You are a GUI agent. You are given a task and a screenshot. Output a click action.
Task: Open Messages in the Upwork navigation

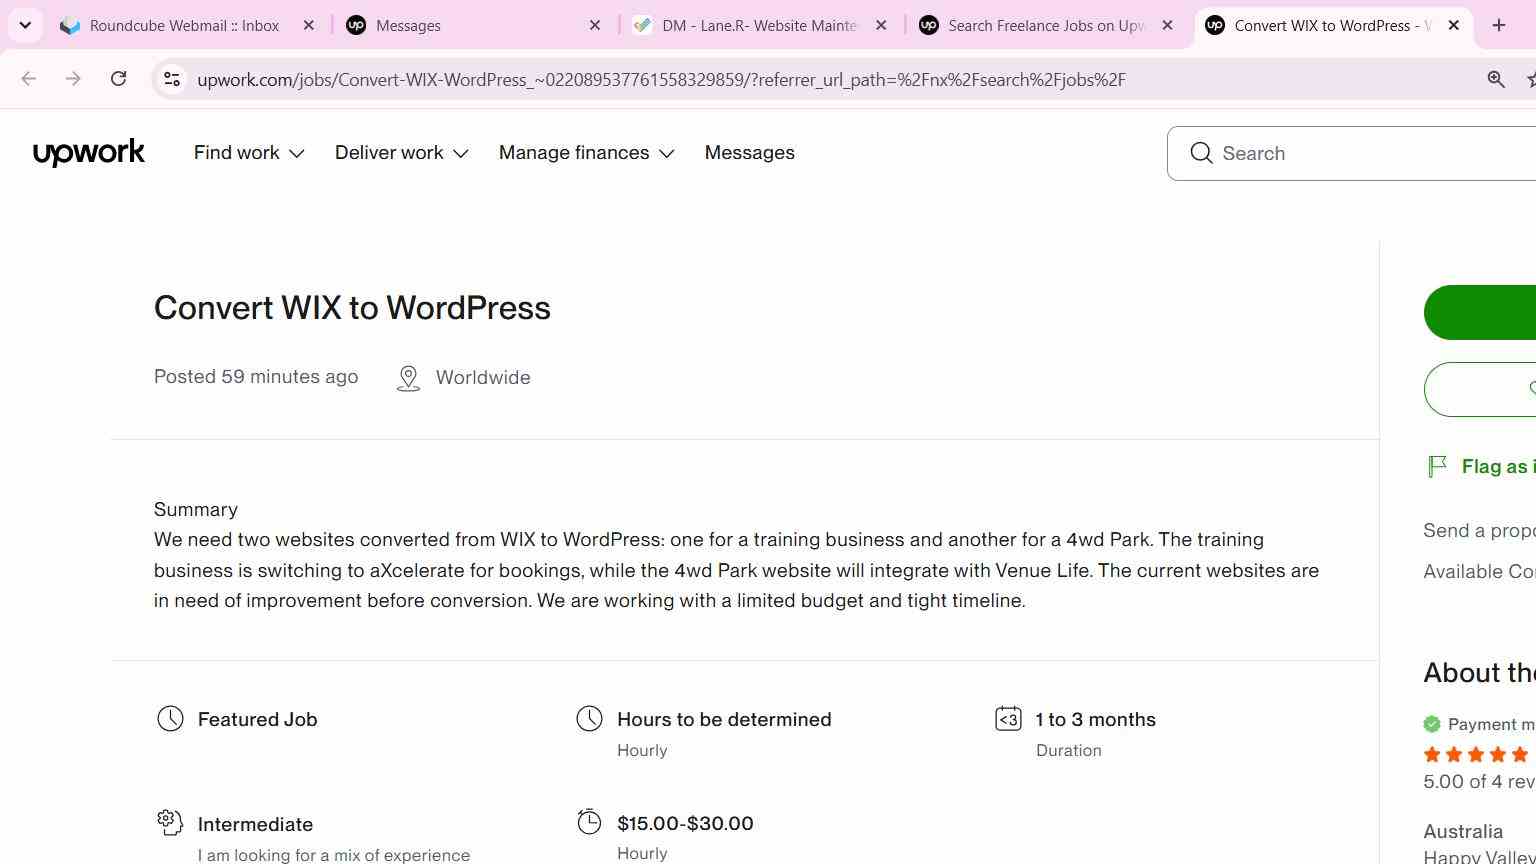(x=750, y=153)
